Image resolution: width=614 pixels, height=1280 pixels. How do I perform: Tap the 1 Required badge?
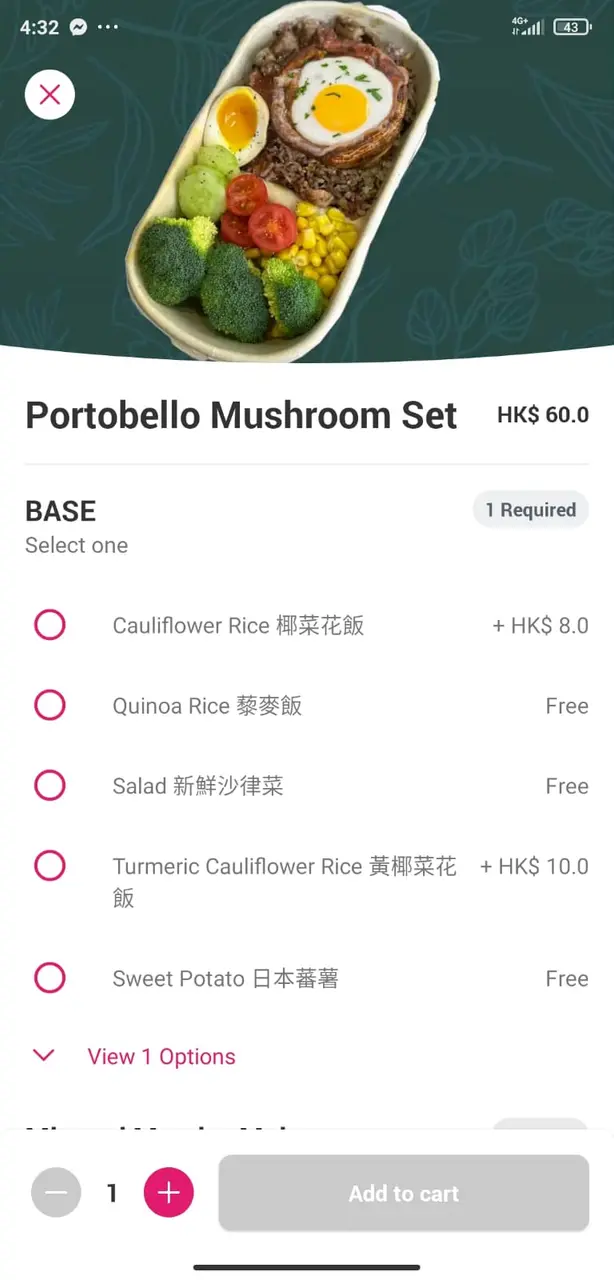[x=530, y=510]
